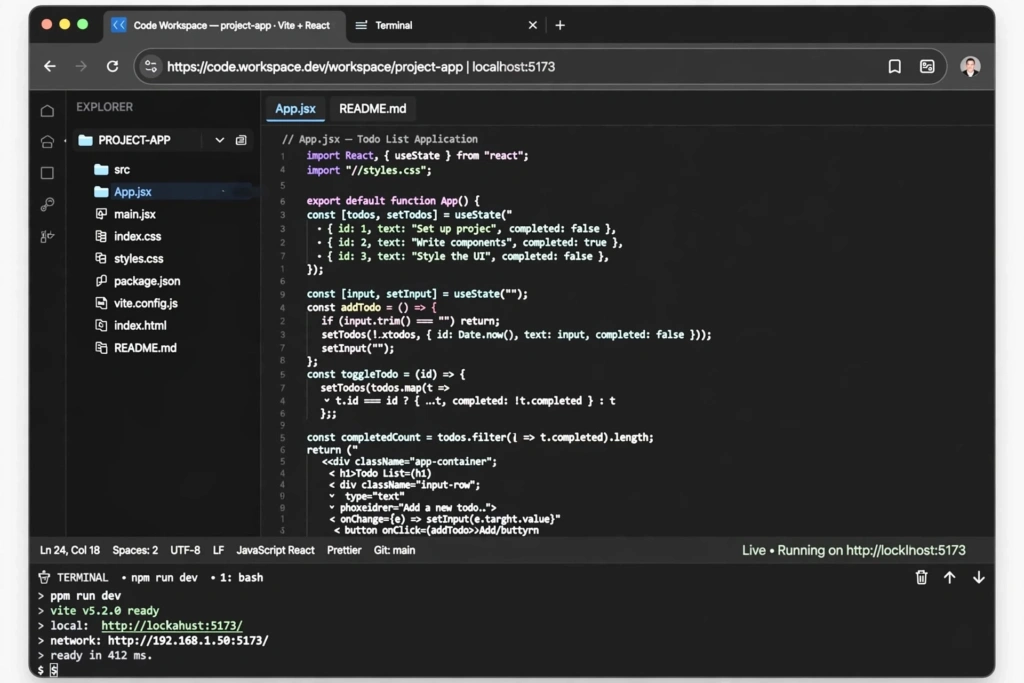Collapse the PROJECT-APP folder chevron
Image resolution: width=1024 pixels, height=683 pixels.
pos(219,140)
